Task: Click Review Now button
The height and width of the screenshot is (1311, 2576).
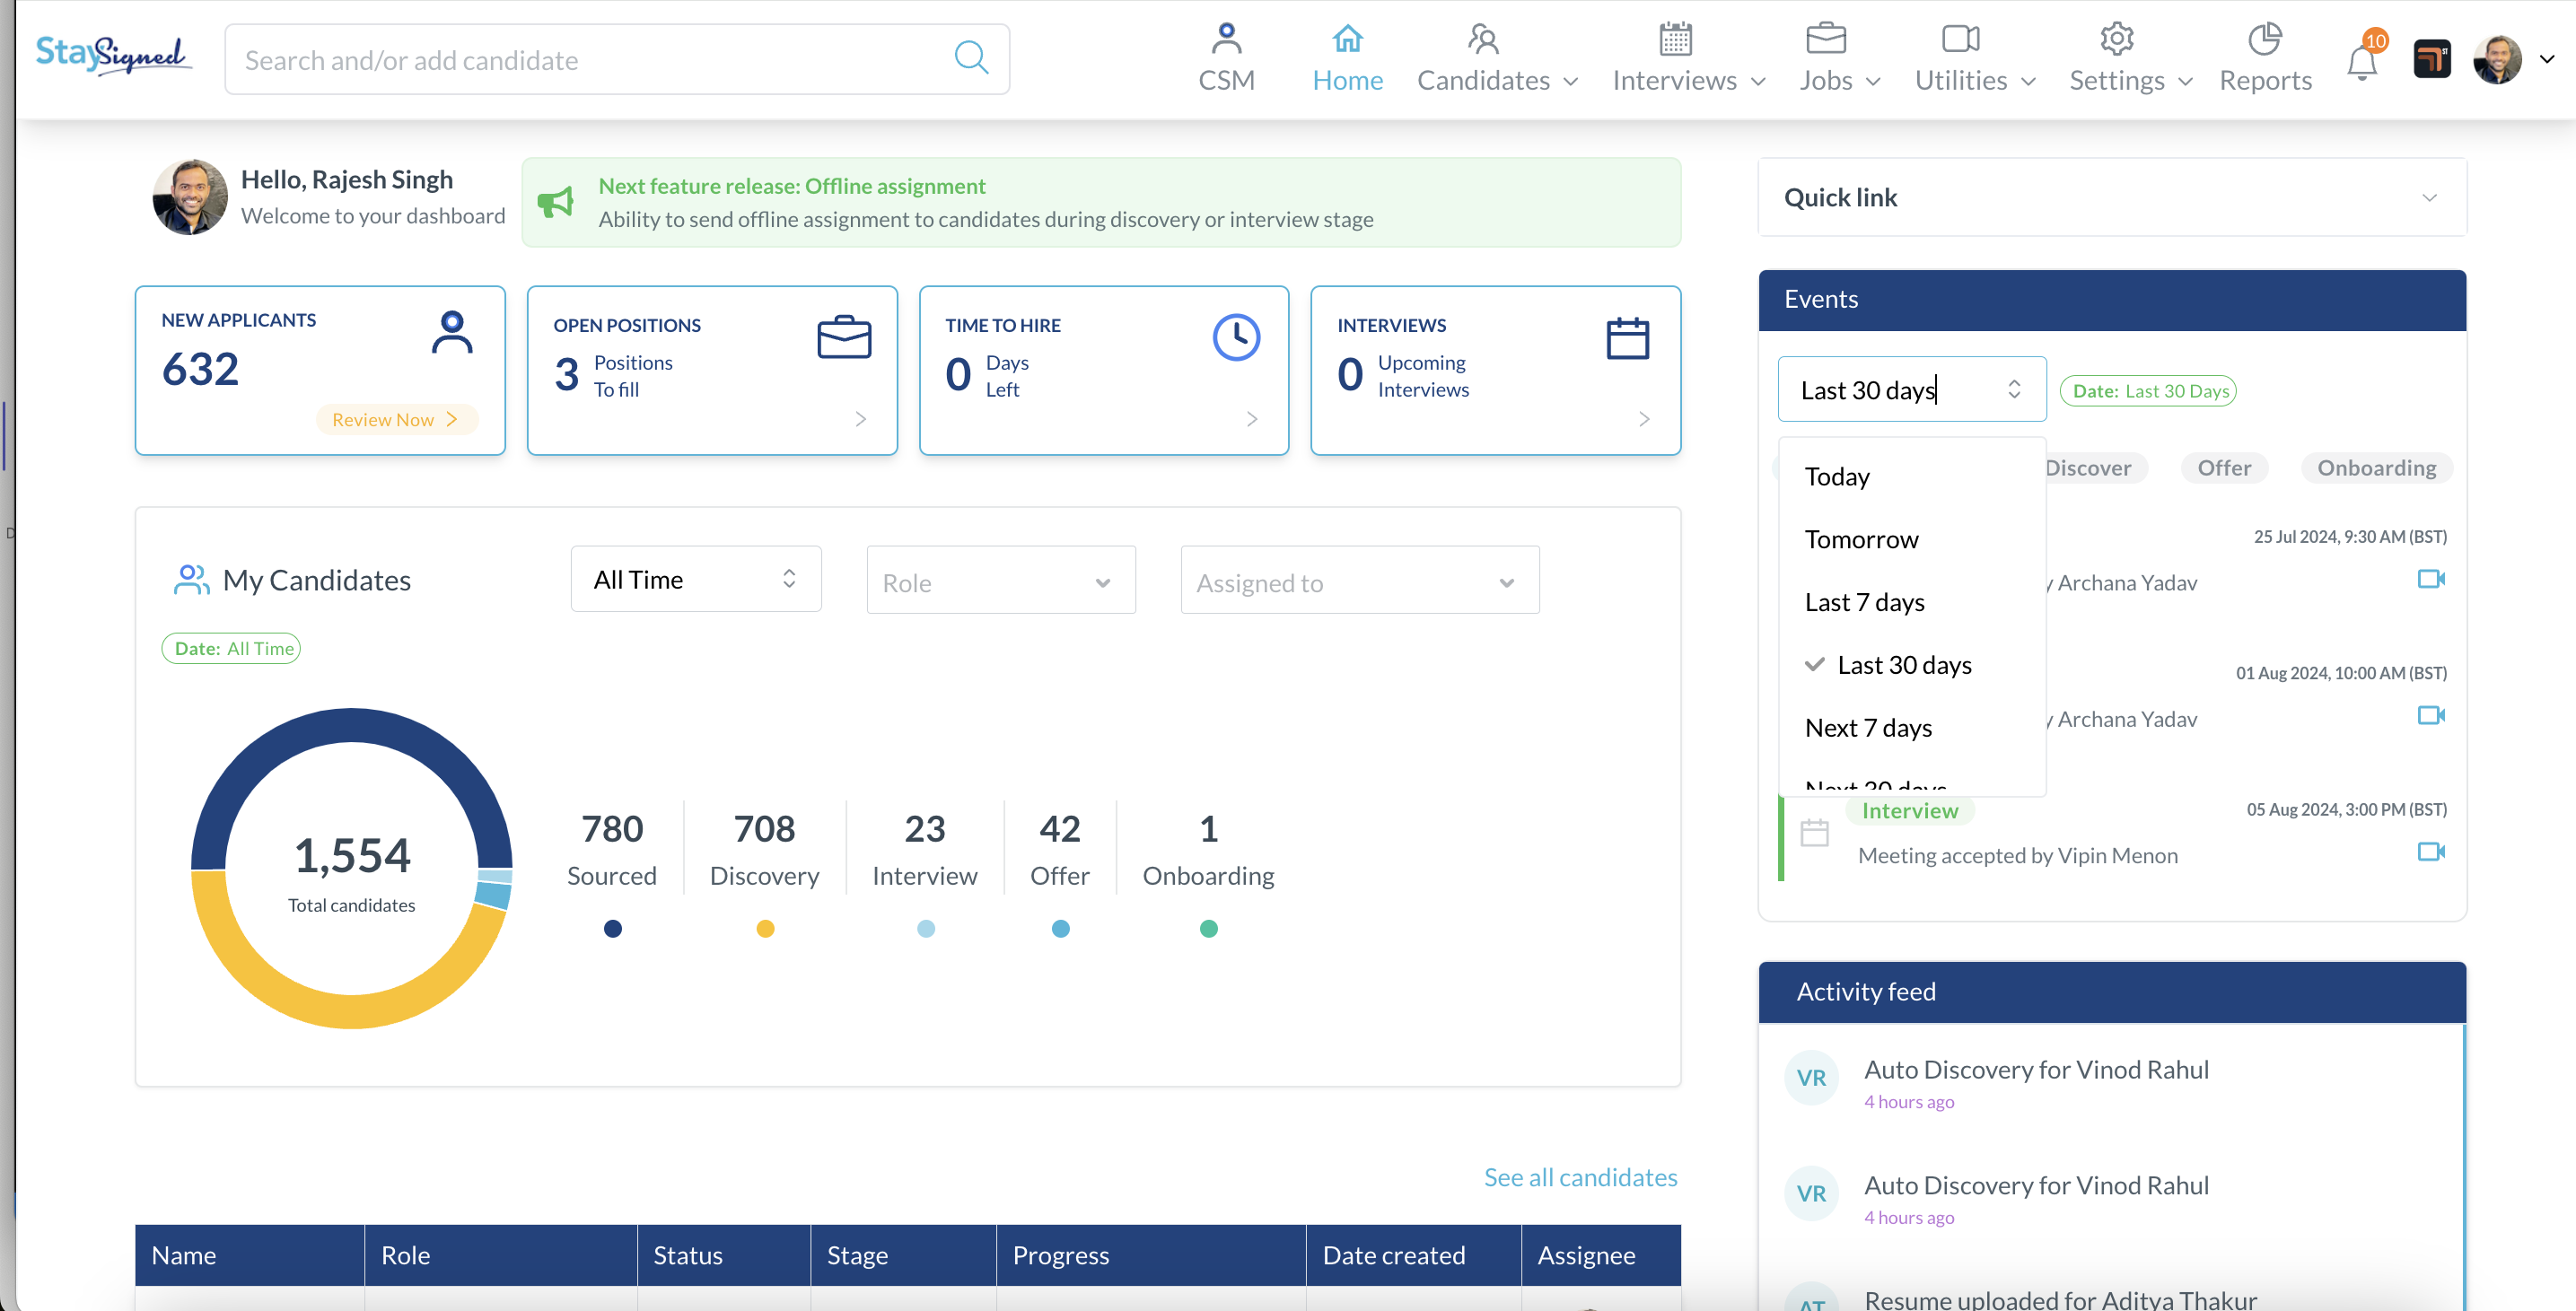Action: tap(395, 420)
